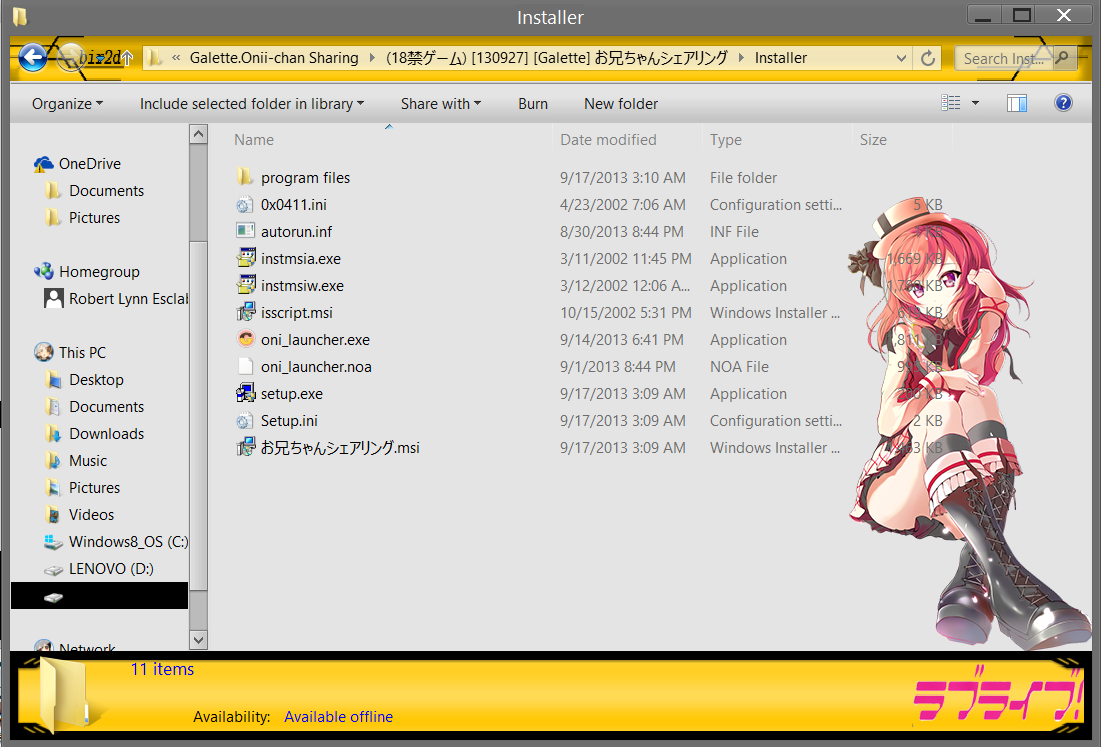The width and height of the screenshot is (1101, 747).
Task: Open the Help question mark icon
Action: [1063, 103]
